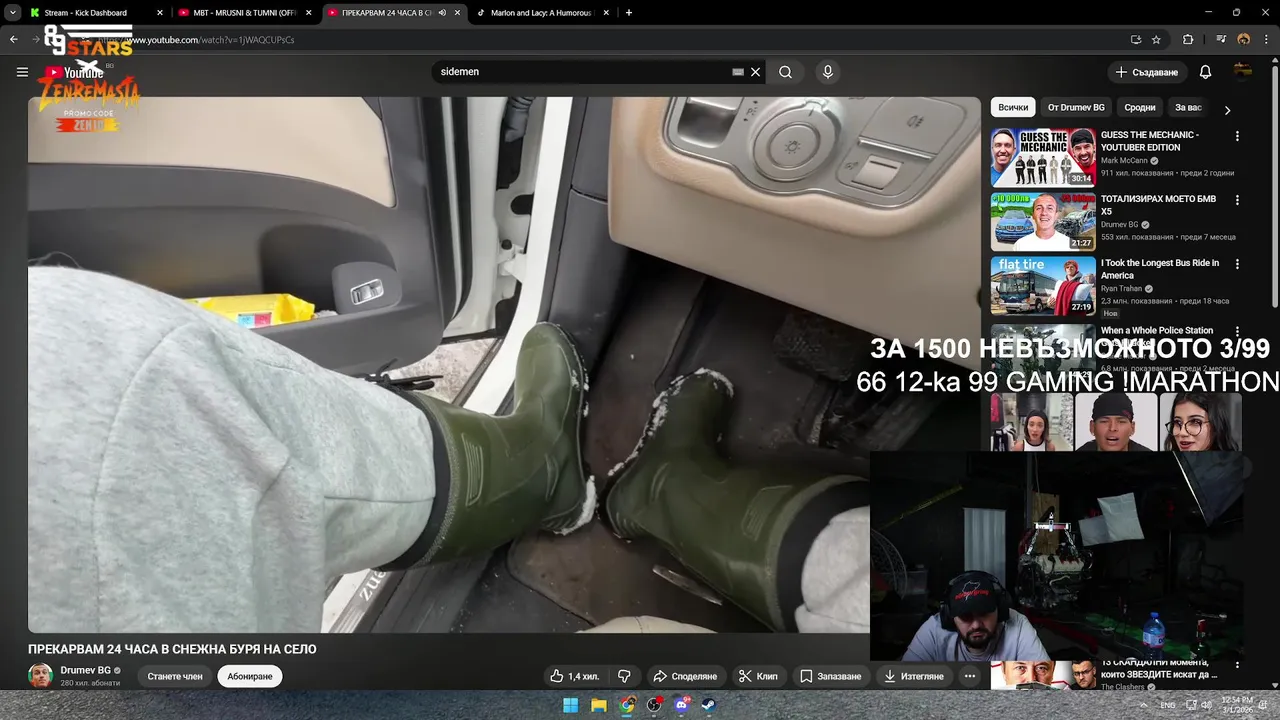Show hidden system tray icons chevron
The height and width of the screenshot is (720, 1280).
(x=1143, y=705)
